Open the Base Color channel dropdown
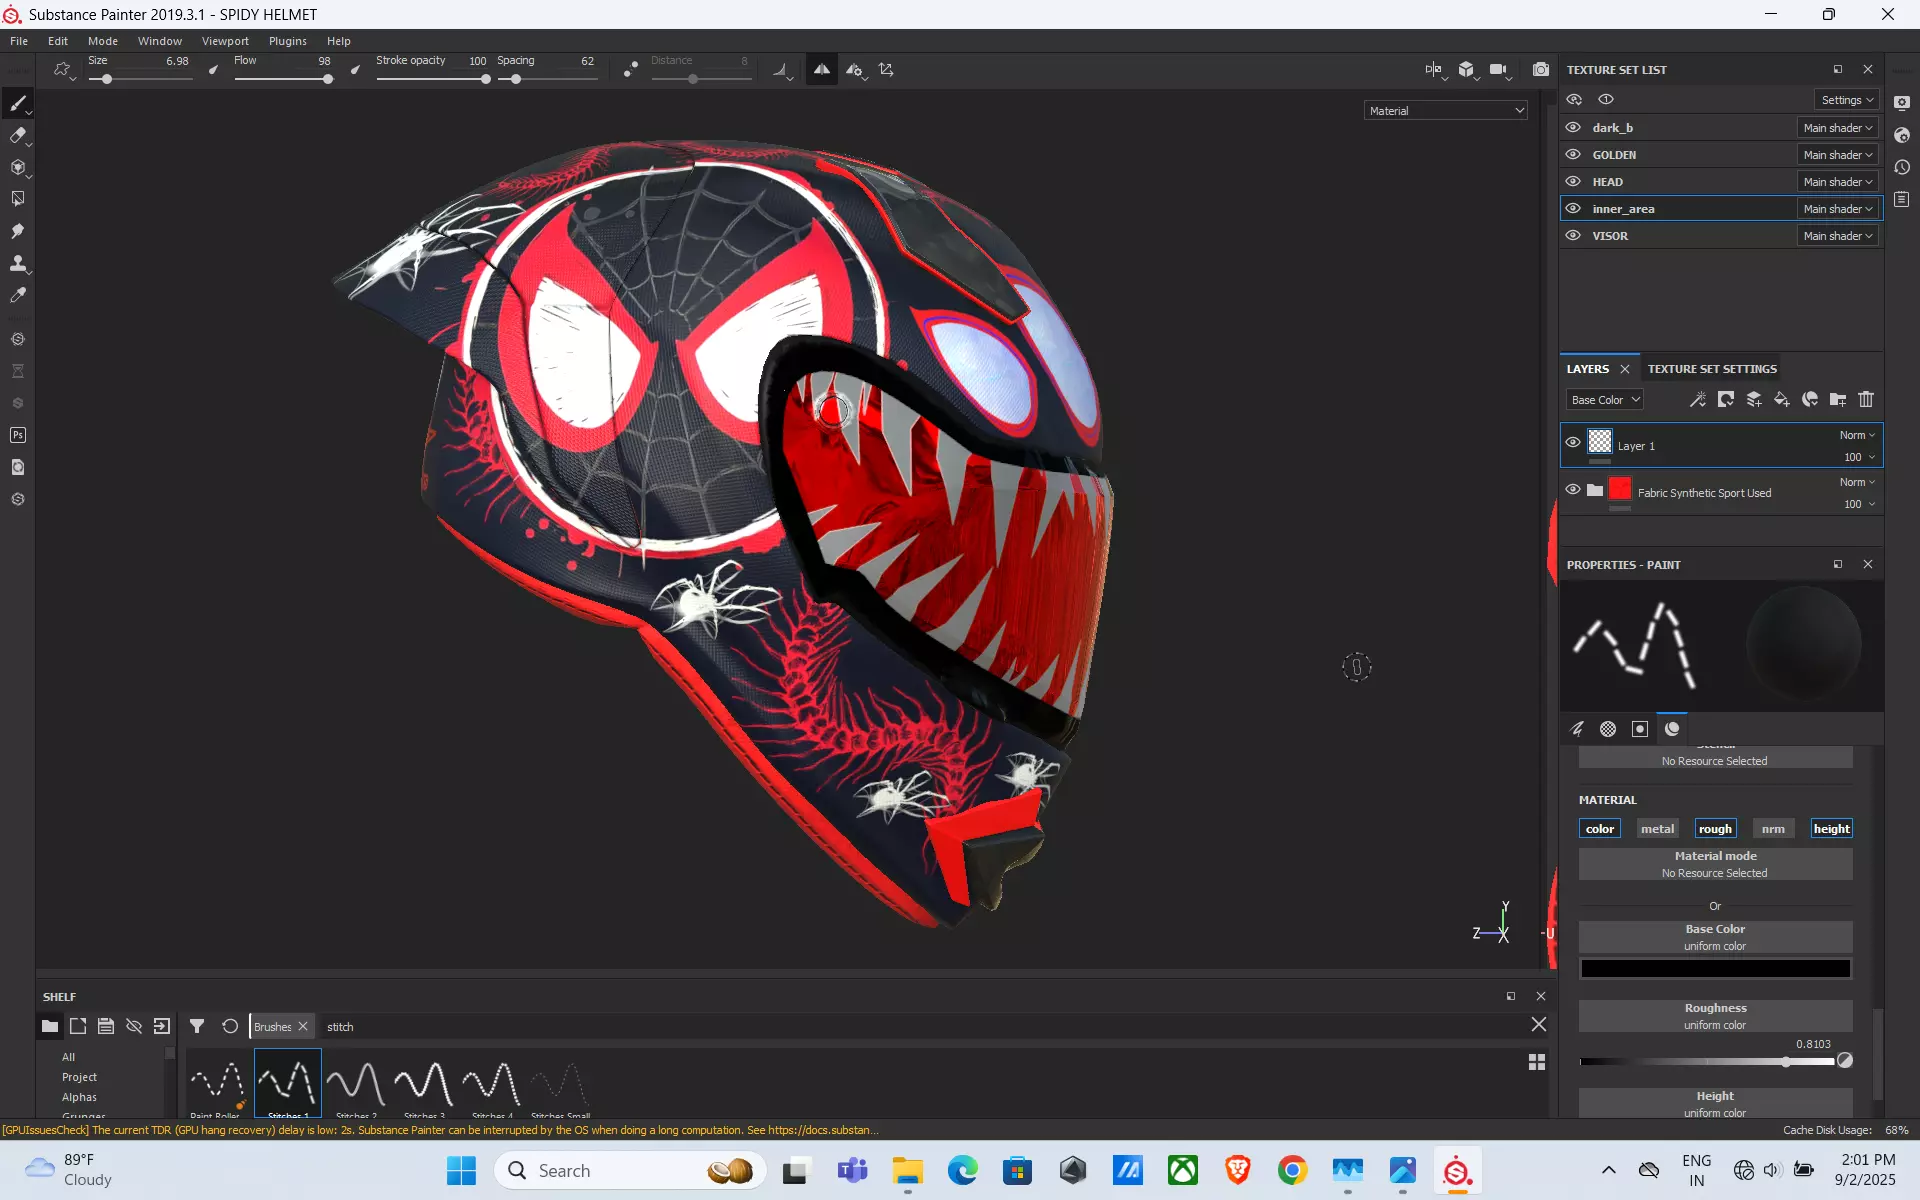Viewport: 1920px width, 1200px height. coord(1604,400)
